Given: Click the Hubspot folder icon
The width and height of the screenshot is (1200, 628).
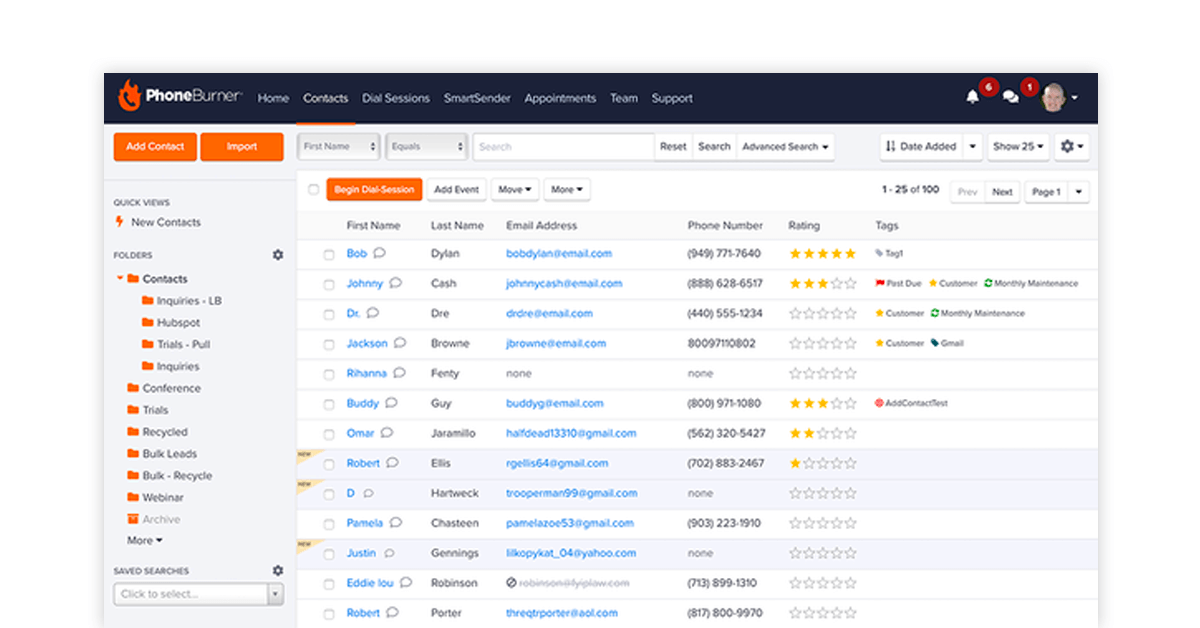Looking at the screenshot, I should click(148, 322).
